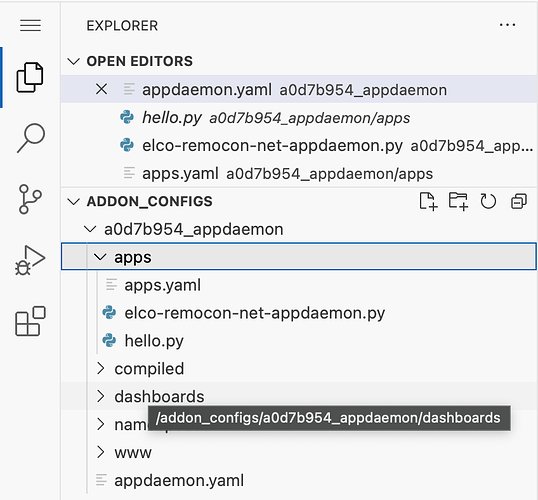Open the Run and Debug view

click(x=30, y=260)
